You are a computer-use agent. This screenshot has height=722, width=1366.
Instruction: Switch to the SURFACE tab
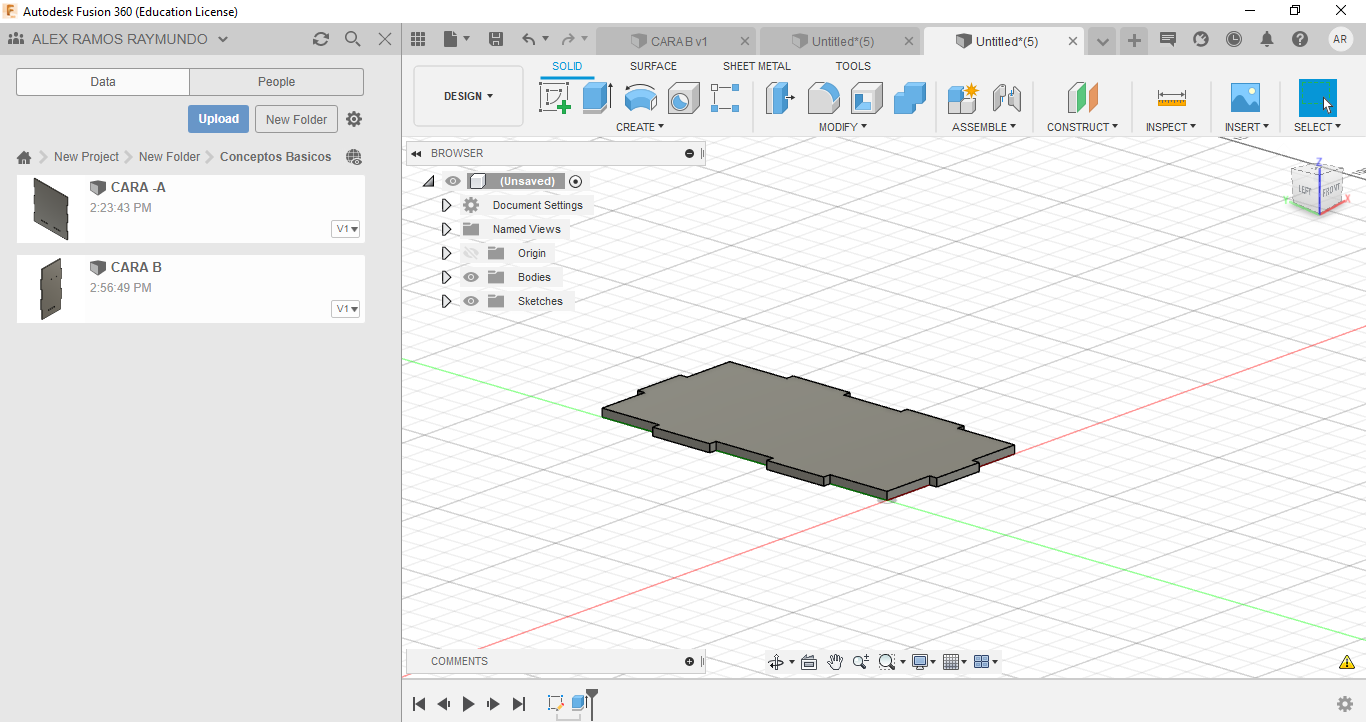[653, 66]
